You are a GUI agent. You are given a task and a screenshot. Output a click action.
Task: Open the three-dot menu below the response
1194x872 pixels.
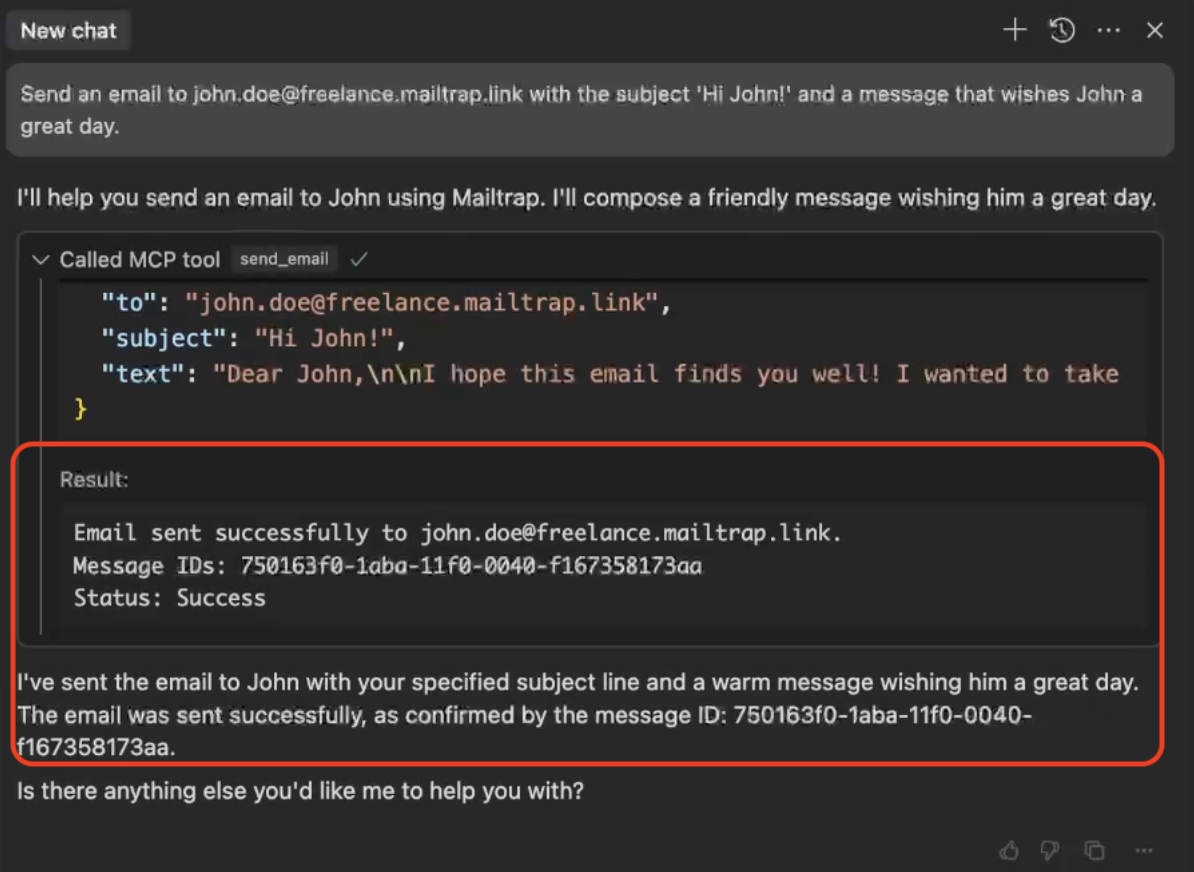1144,850
